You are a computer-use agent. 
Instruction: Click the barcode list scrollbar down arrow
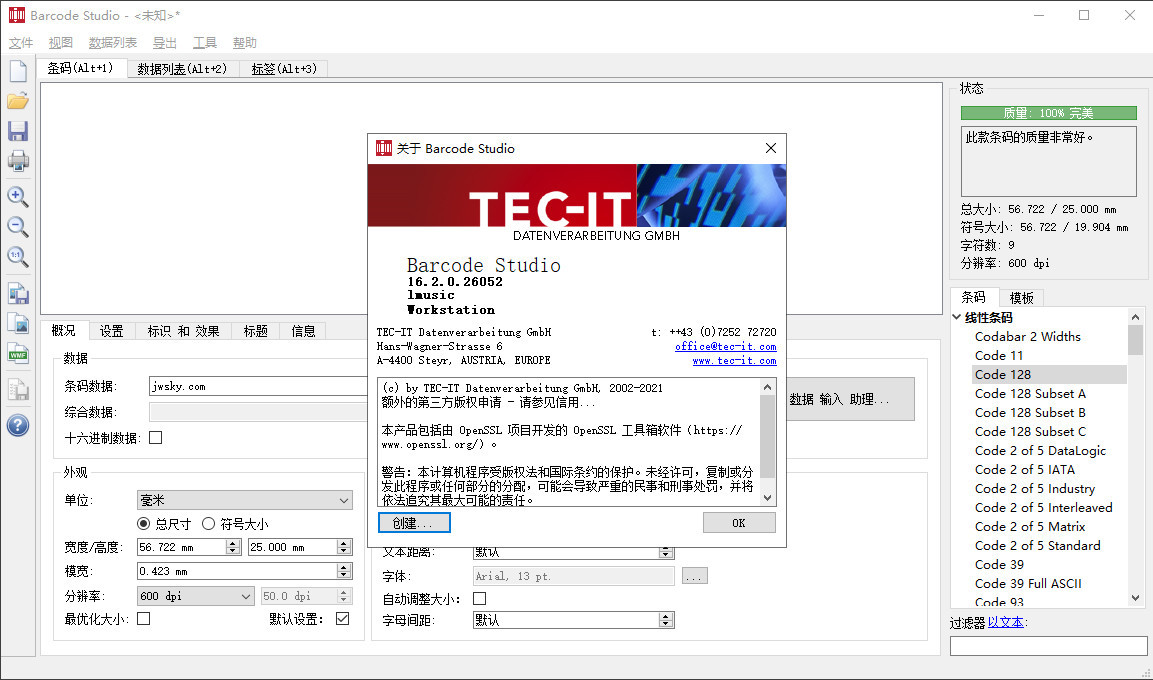[1135, 598]
